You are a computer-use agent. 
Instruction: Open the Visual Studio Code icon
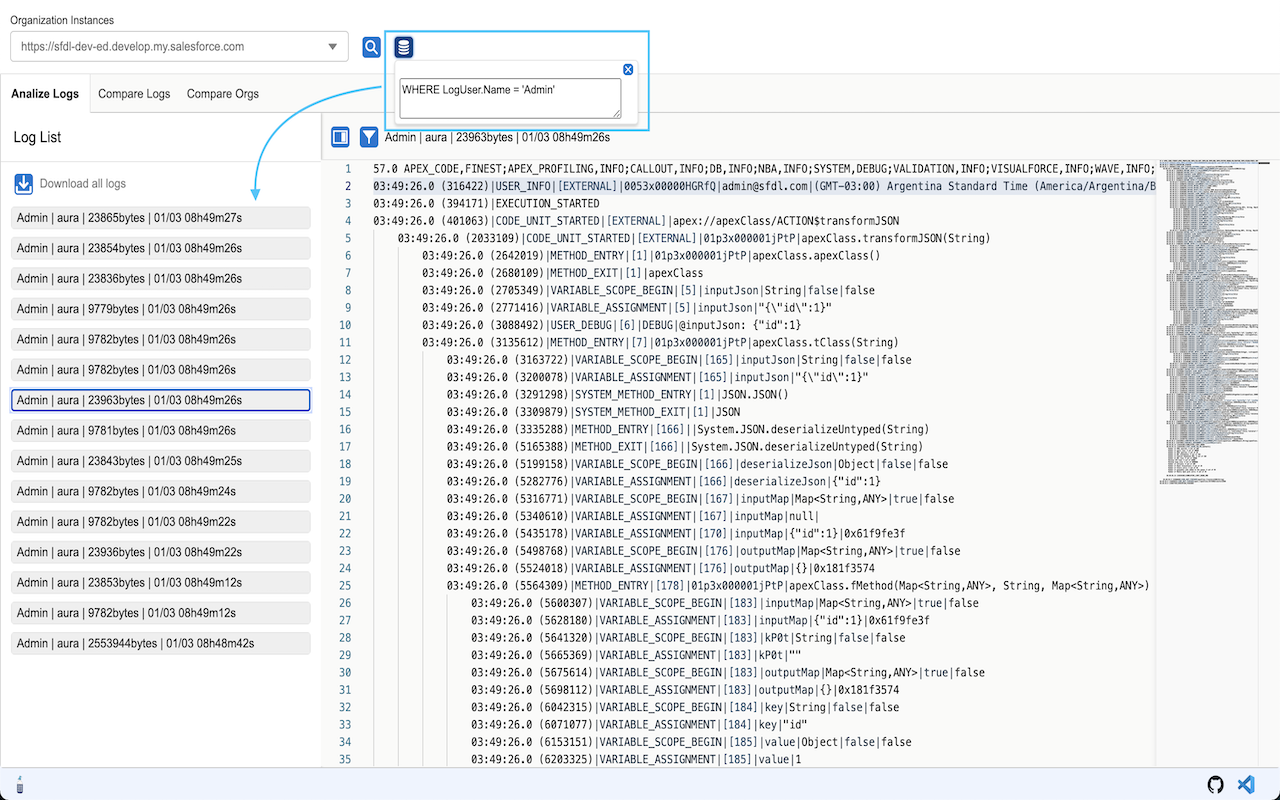tap(1246, 785)
